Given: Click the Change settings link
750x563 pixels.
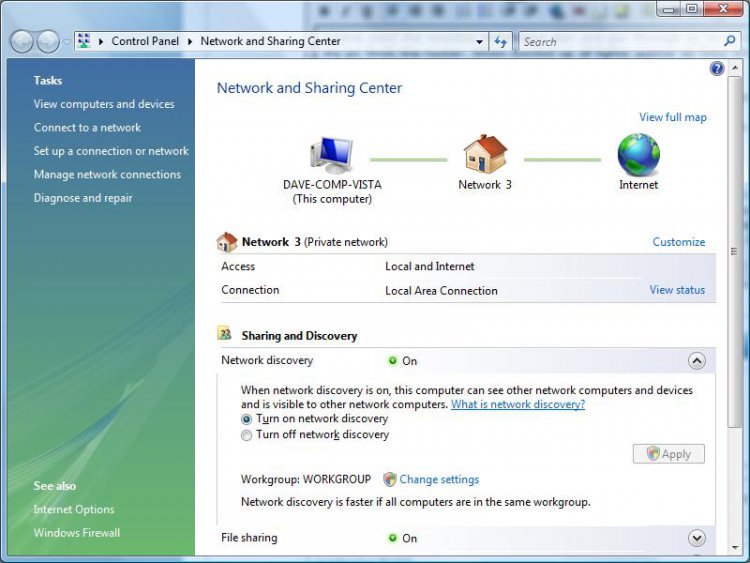Looking at the screenshot, I should tap(439, 479).
